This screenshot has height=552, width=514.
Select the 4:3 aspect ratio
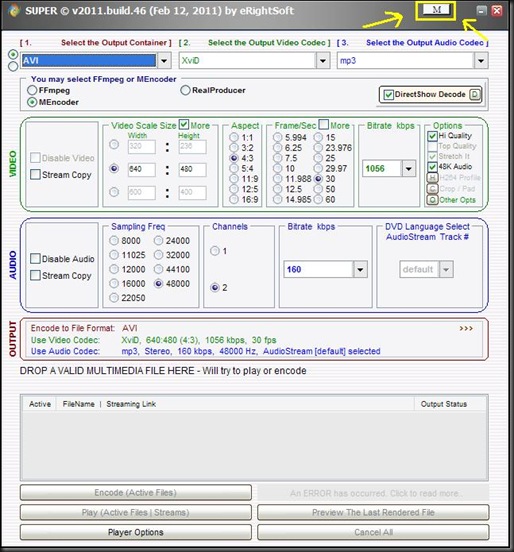(x=234, y=158)
